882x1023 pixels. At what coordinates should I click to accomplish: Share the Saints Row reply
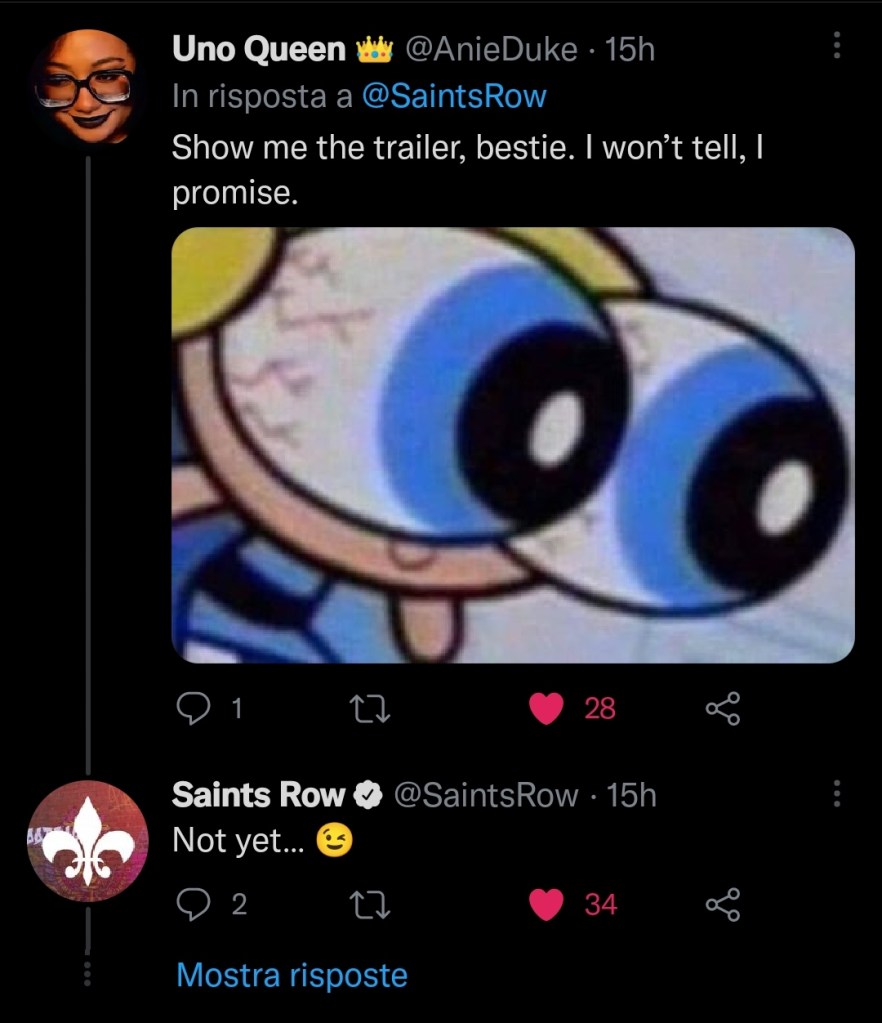(x=722, y=905)
